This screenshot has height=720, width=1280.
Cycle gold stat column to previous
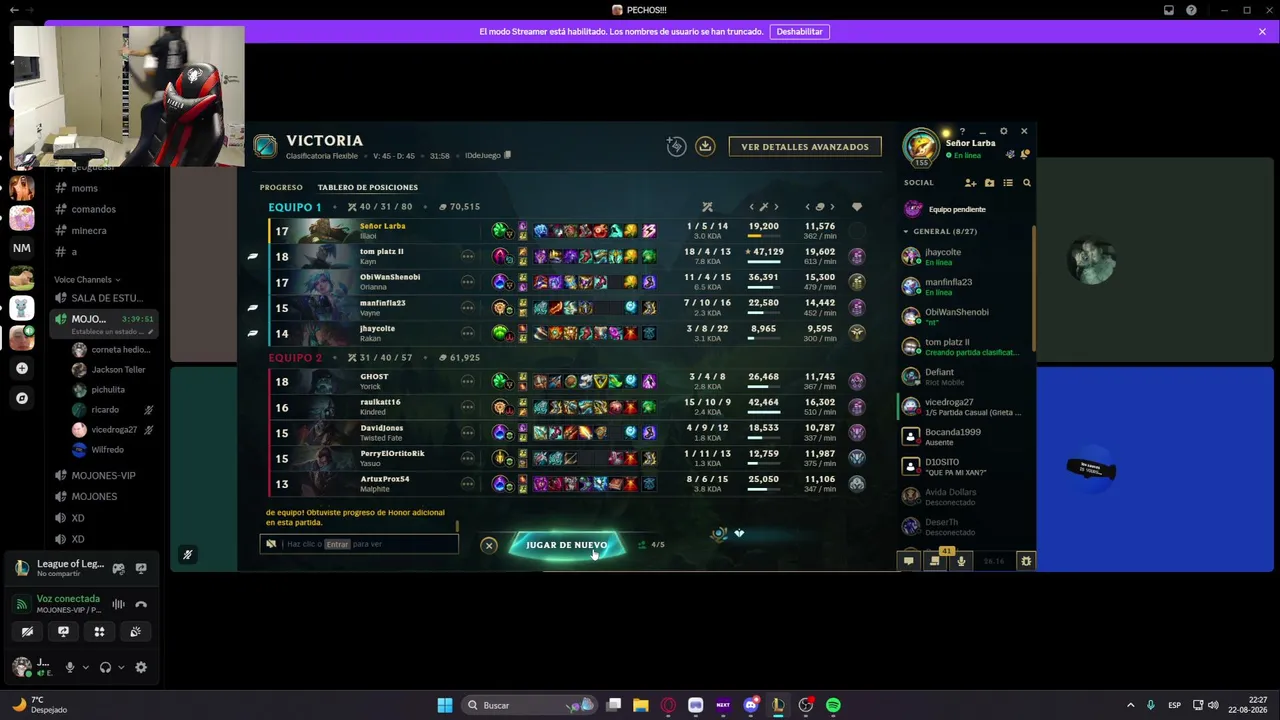click(808, 207)
